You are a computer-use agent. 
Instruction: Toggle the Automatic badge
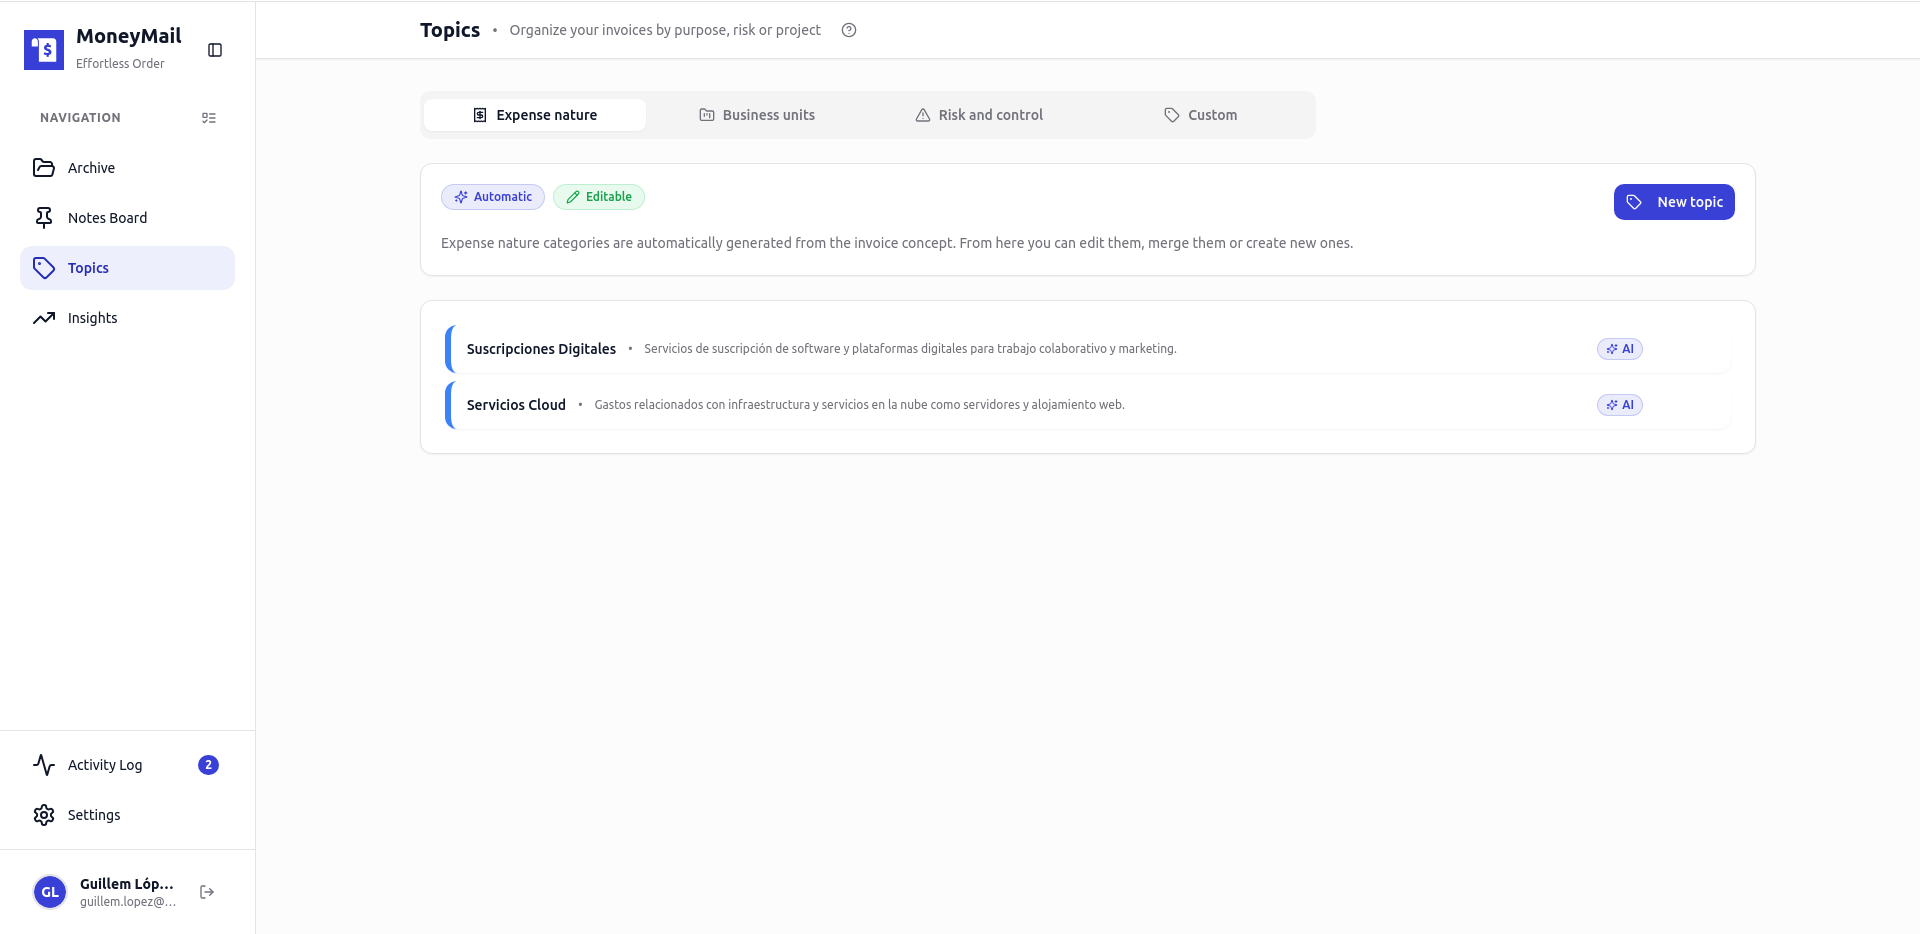[x=492, y=197]
